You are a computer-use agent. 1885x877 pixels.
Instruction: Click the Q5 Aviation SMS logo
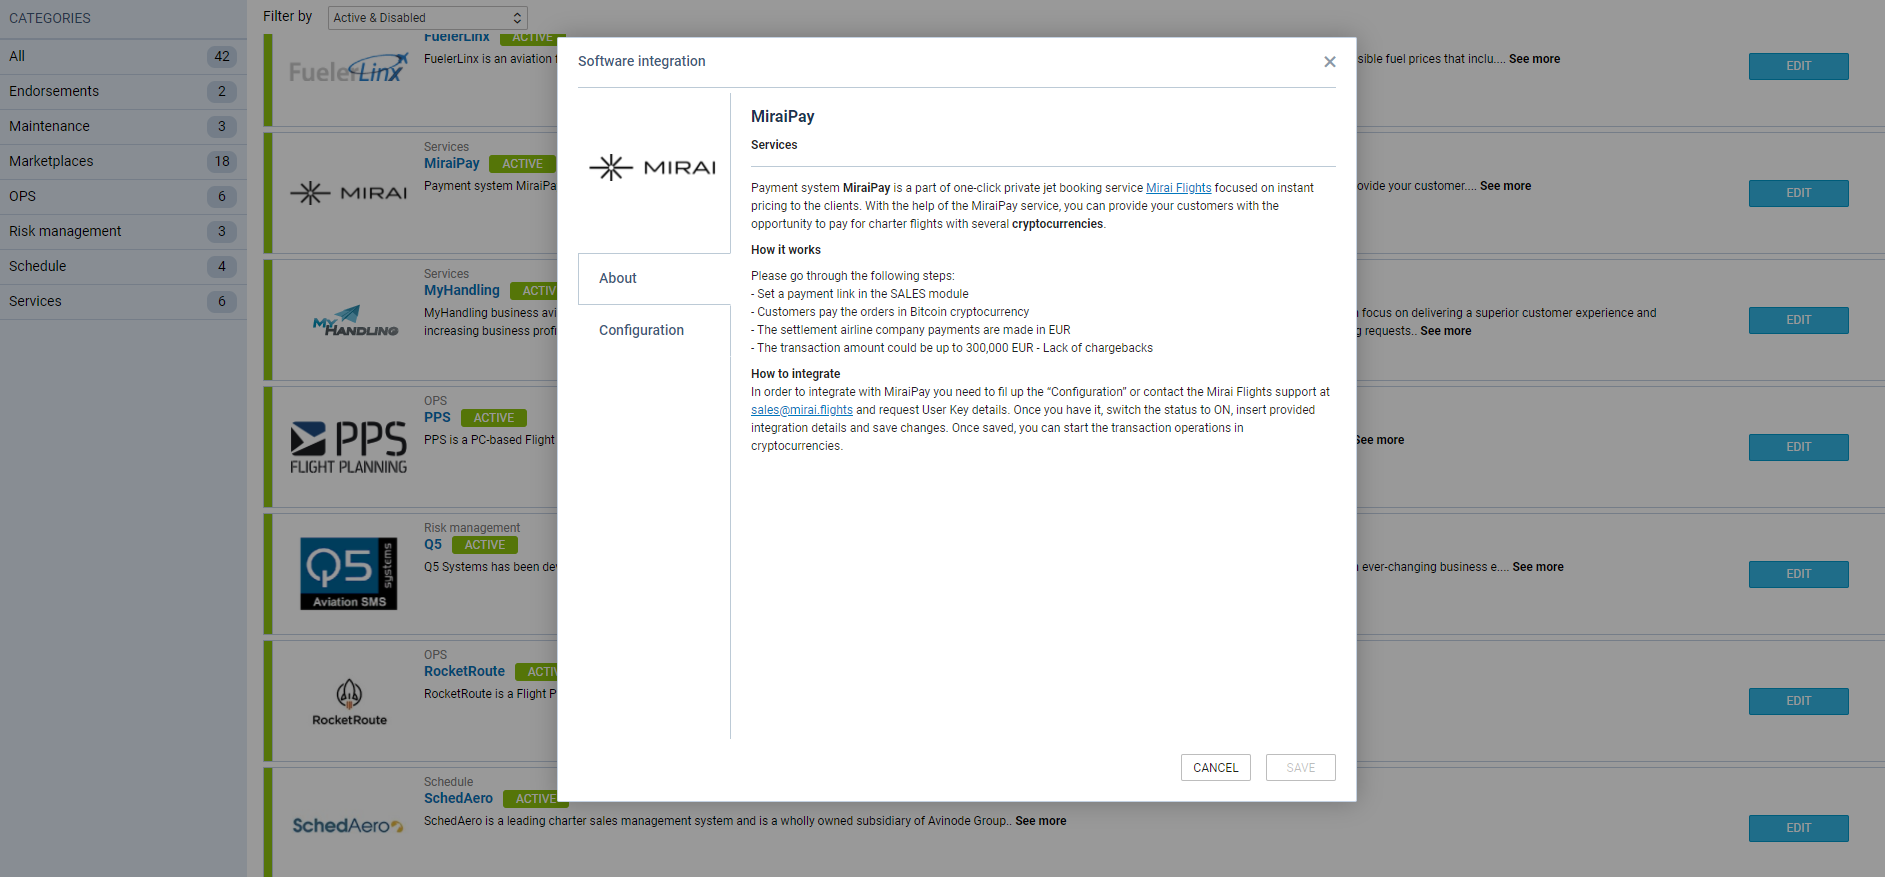tap(348, 573)
